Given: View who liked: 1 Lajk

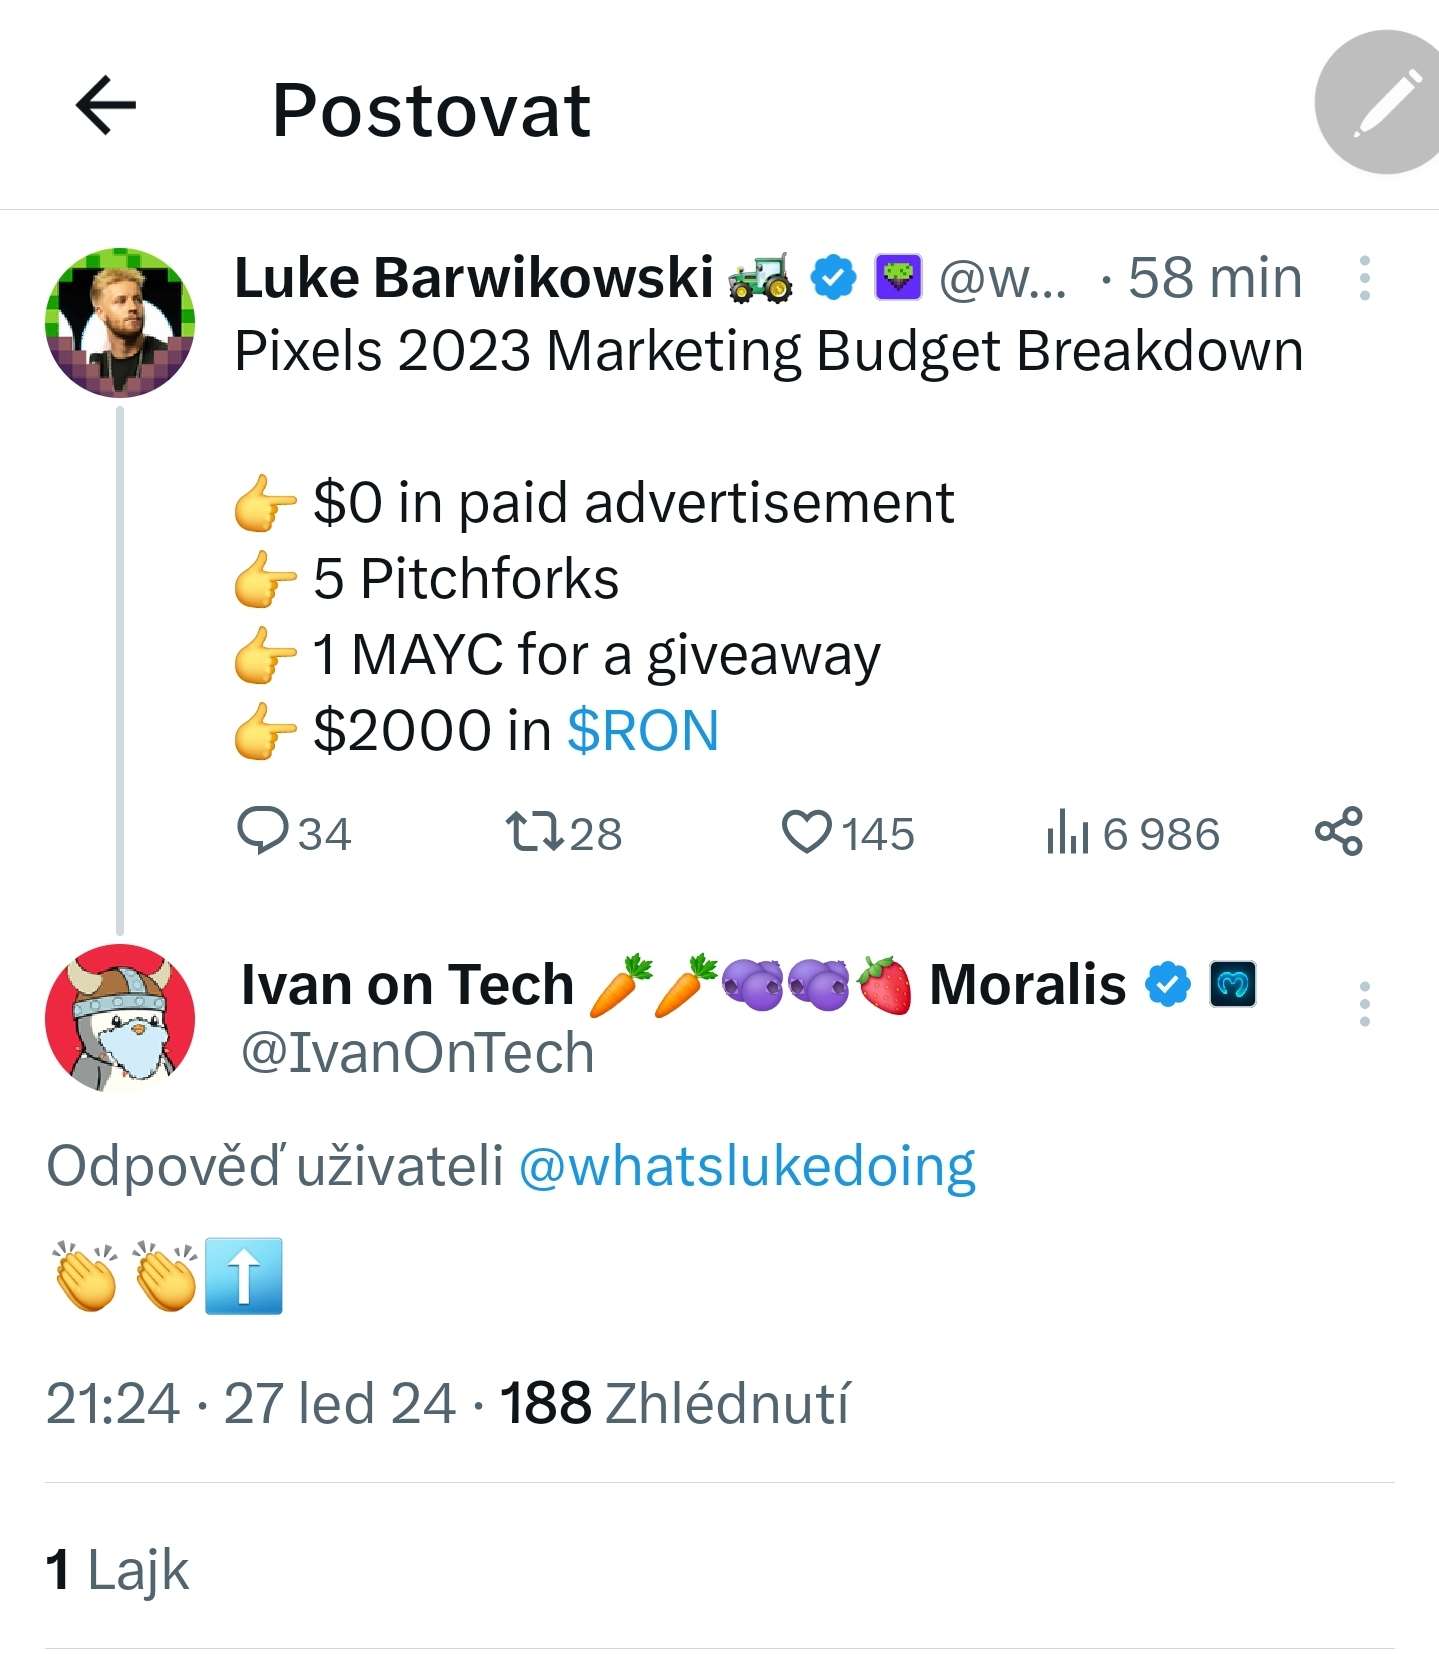Looking at the screenshot, I should click(117, 1570).
